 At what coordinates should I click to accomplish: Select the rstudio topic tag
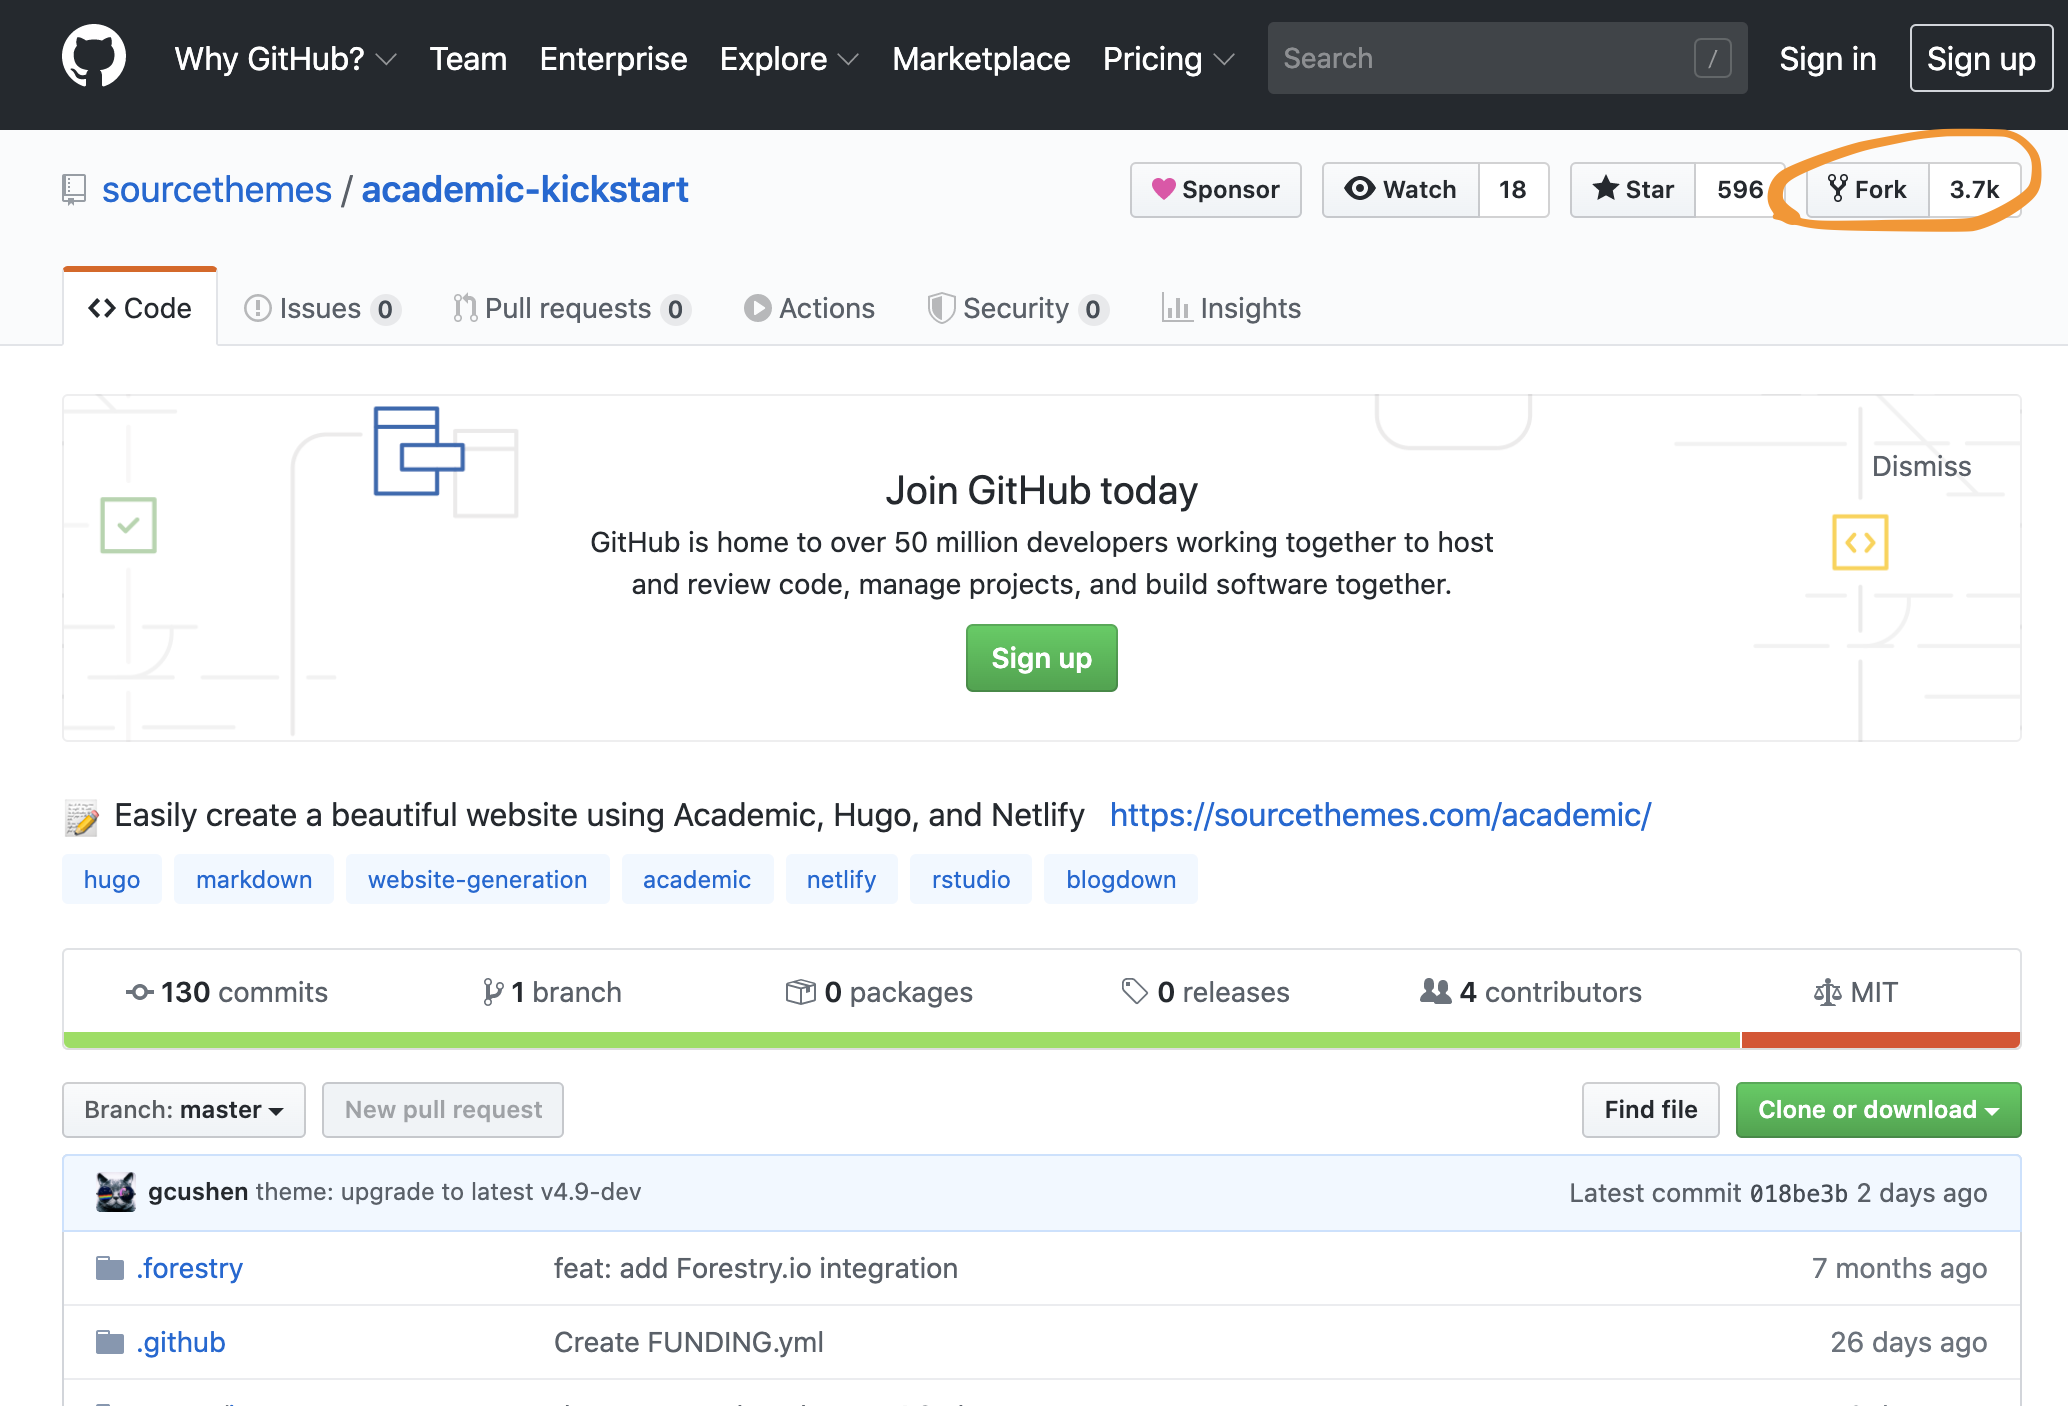click(x=971, y=879)
